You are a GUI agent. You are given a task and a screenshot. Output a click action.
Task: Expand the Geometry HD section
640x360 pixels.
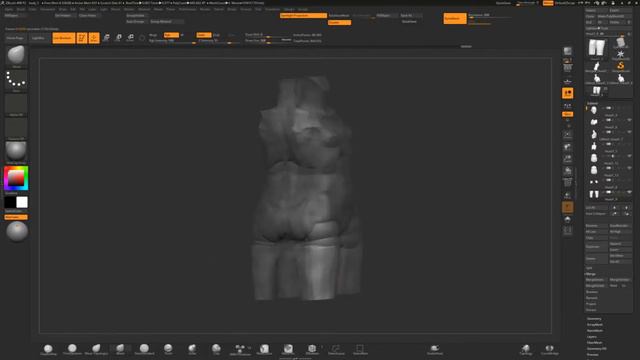click(596, 349)
